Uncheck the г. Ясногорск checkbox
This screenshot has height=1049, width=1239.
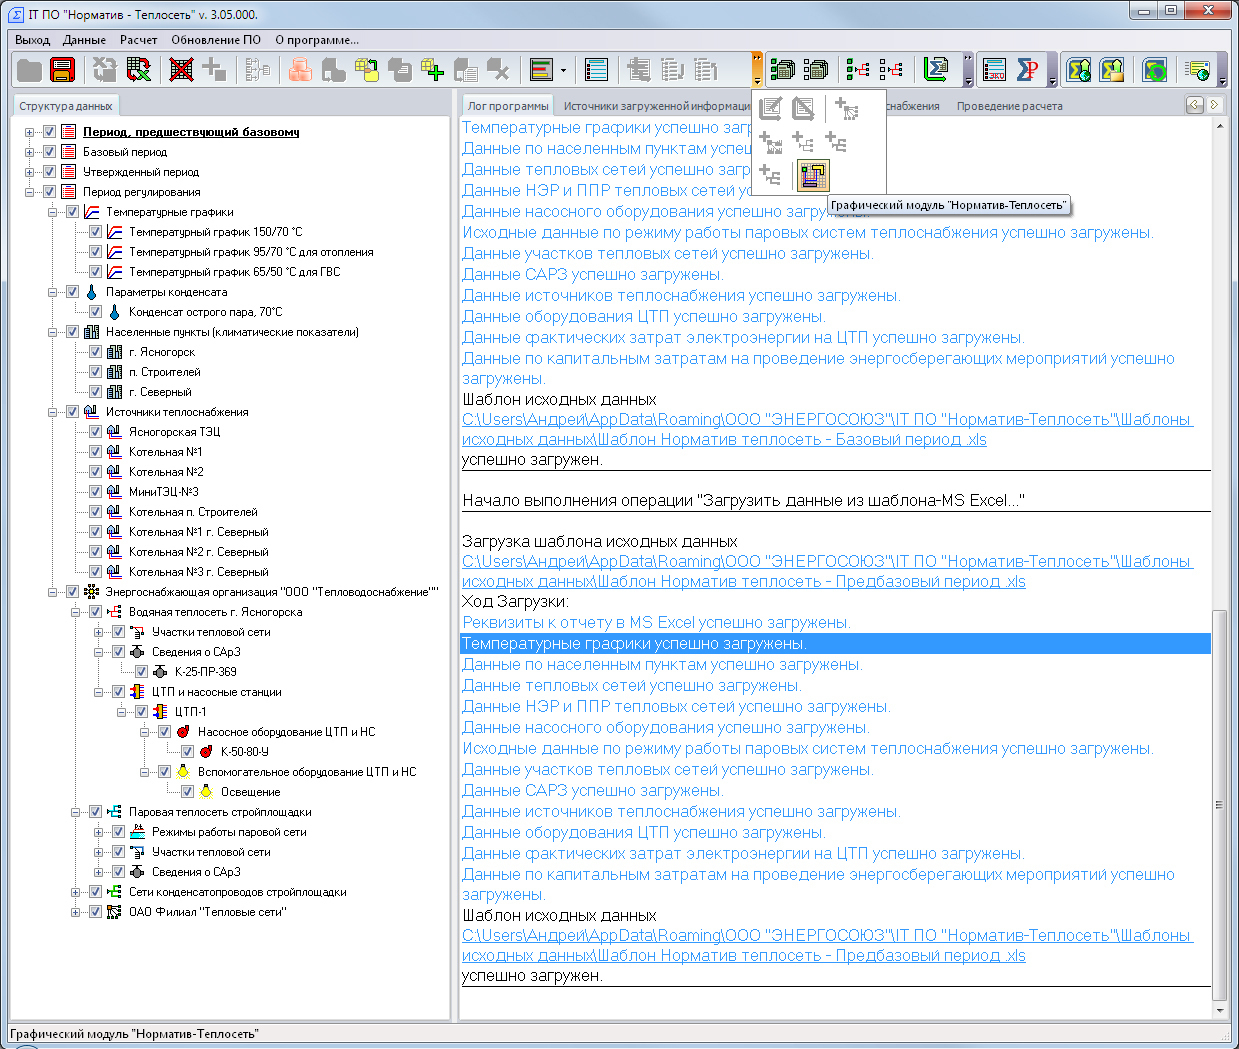click(x=95, y=352)
